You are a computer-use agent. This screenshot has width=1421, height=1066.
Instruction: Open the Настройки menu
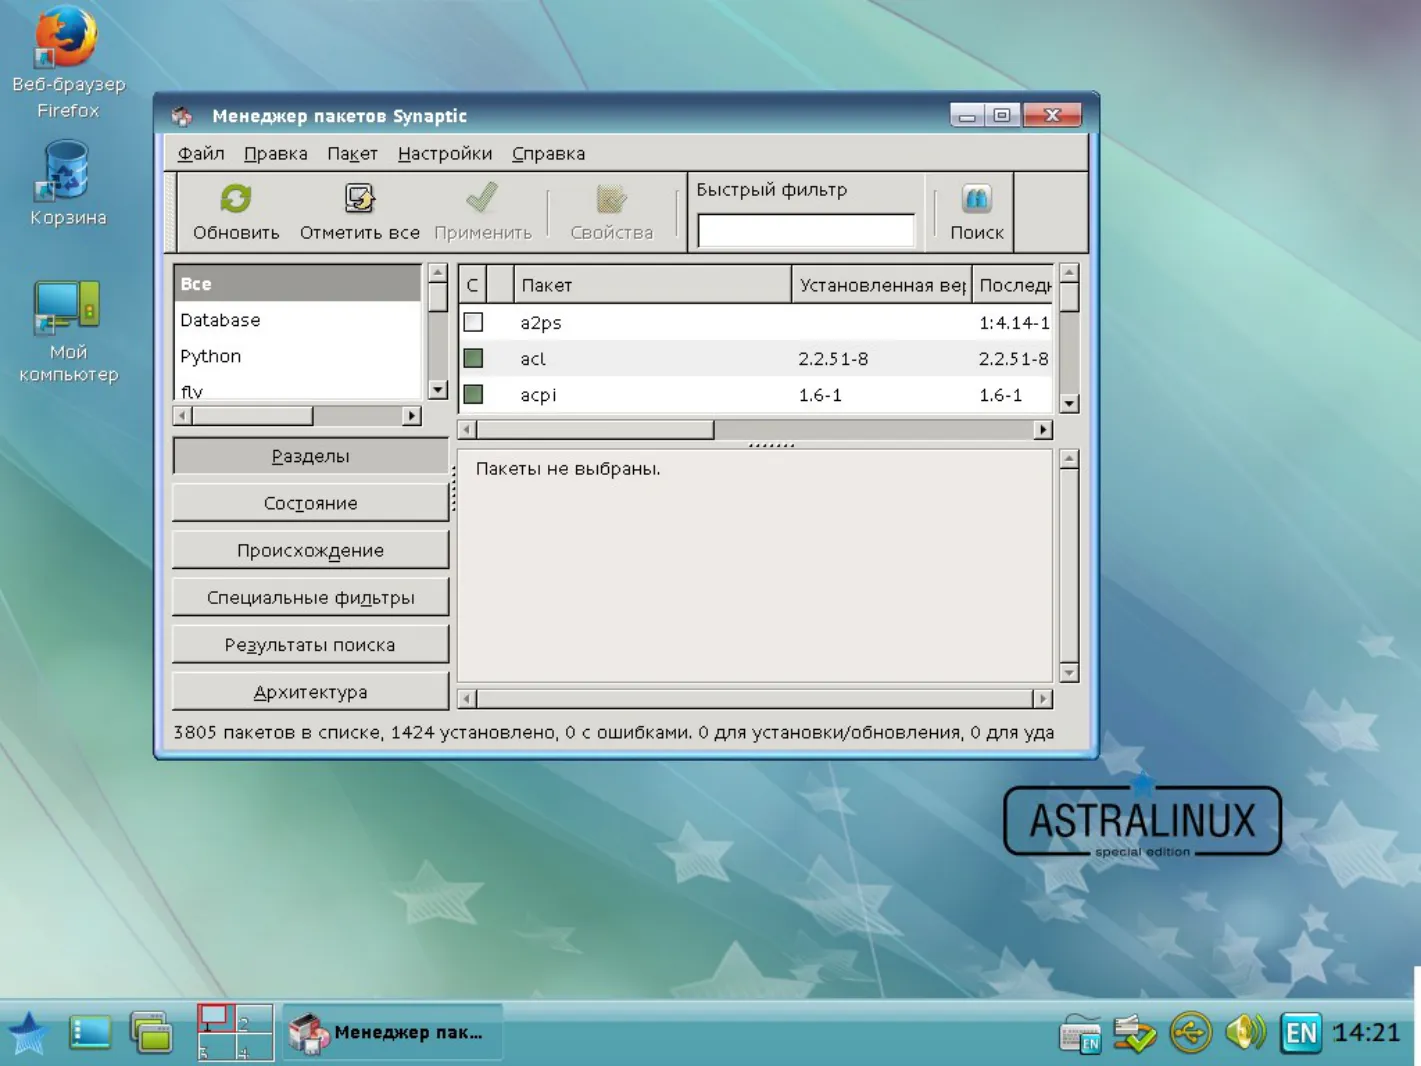pyautogui.click(x=445, y=153)
